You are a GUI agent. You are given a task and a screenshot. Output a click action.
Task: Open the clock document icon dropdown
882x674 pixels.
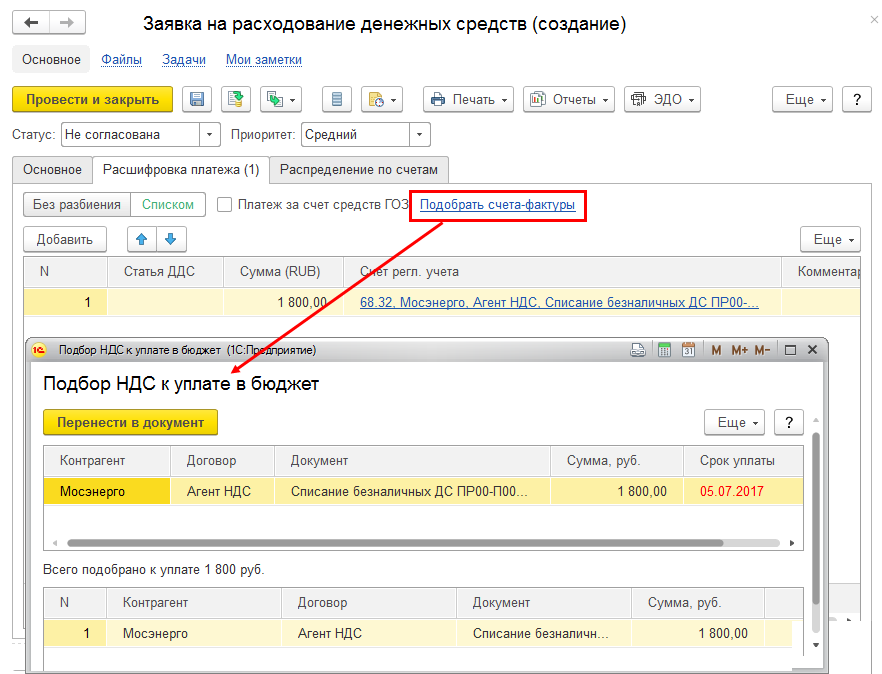(382, 100)
